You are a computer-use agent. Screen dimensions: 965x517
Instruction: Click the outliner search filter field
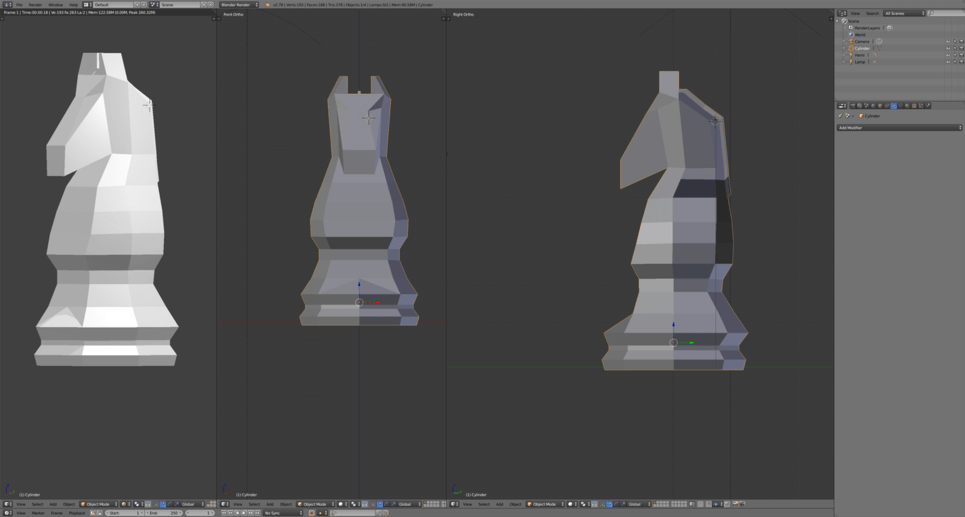click(946, 13)
